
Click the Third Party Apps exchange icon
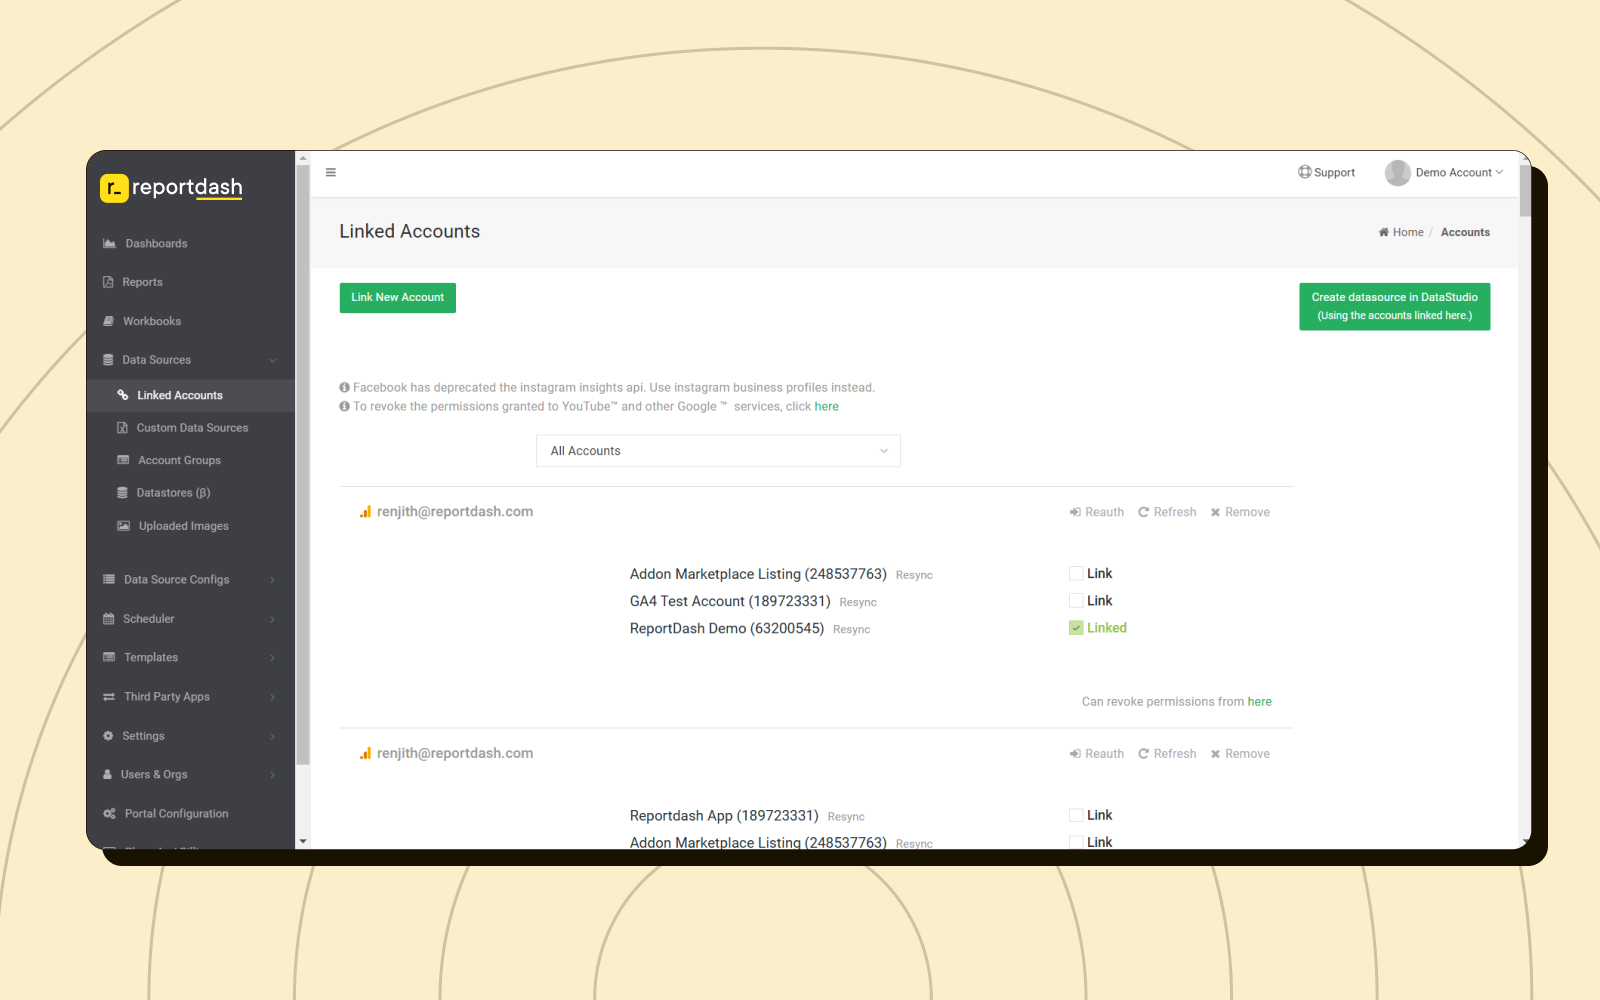tap(109, 697)
